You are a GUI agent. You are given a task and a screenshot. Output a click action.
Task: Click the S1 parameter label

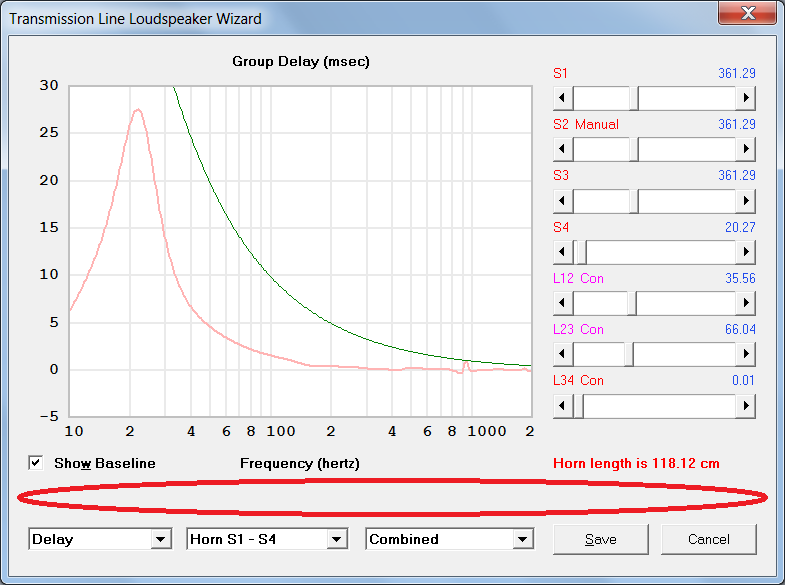(560, 73)
